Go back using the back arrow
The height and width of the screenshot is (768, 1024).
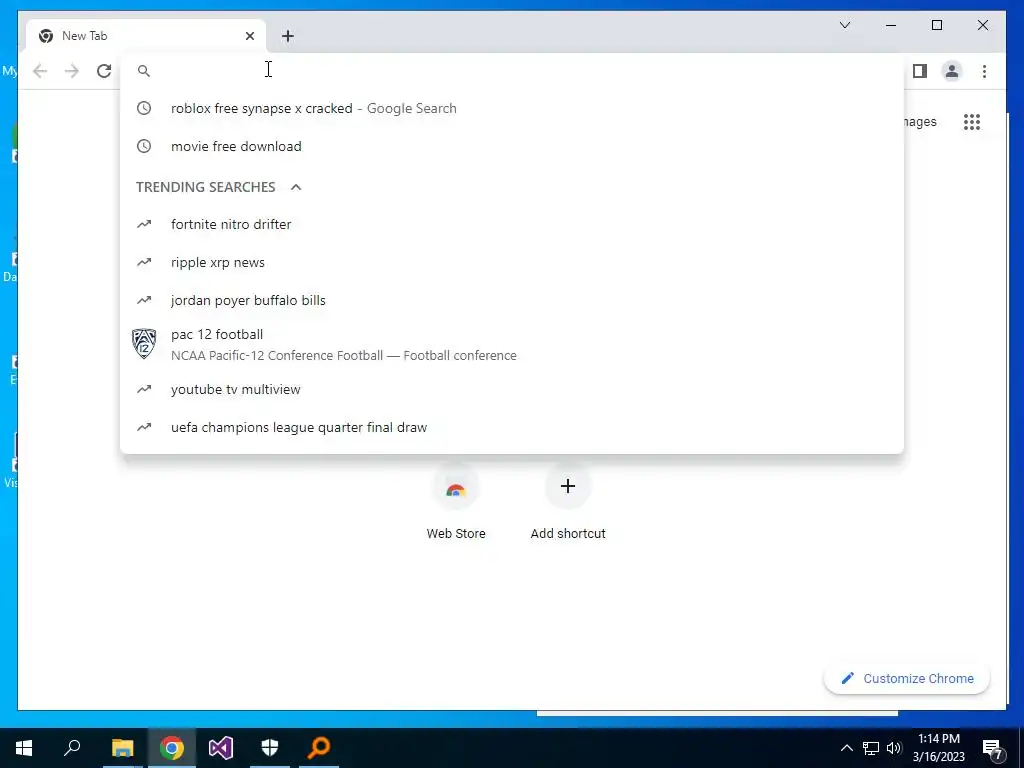[40, 71]
